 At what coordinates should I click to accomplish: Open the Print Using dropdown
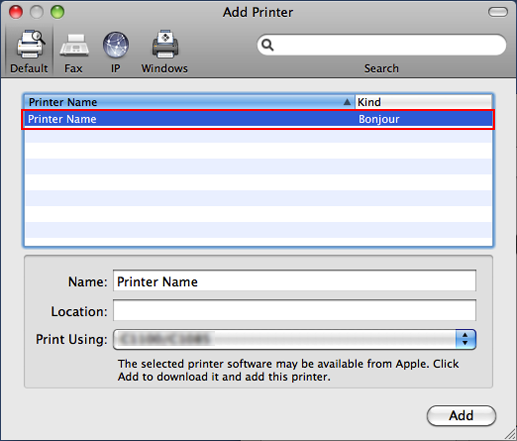tap(294, 339)
